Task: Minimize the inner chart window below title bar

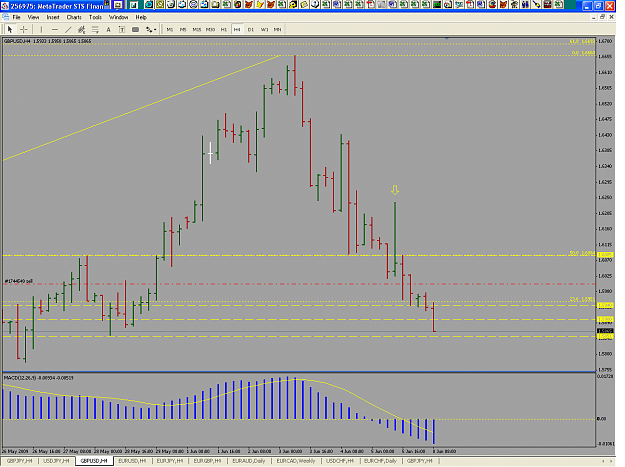Action: point(594,17)
